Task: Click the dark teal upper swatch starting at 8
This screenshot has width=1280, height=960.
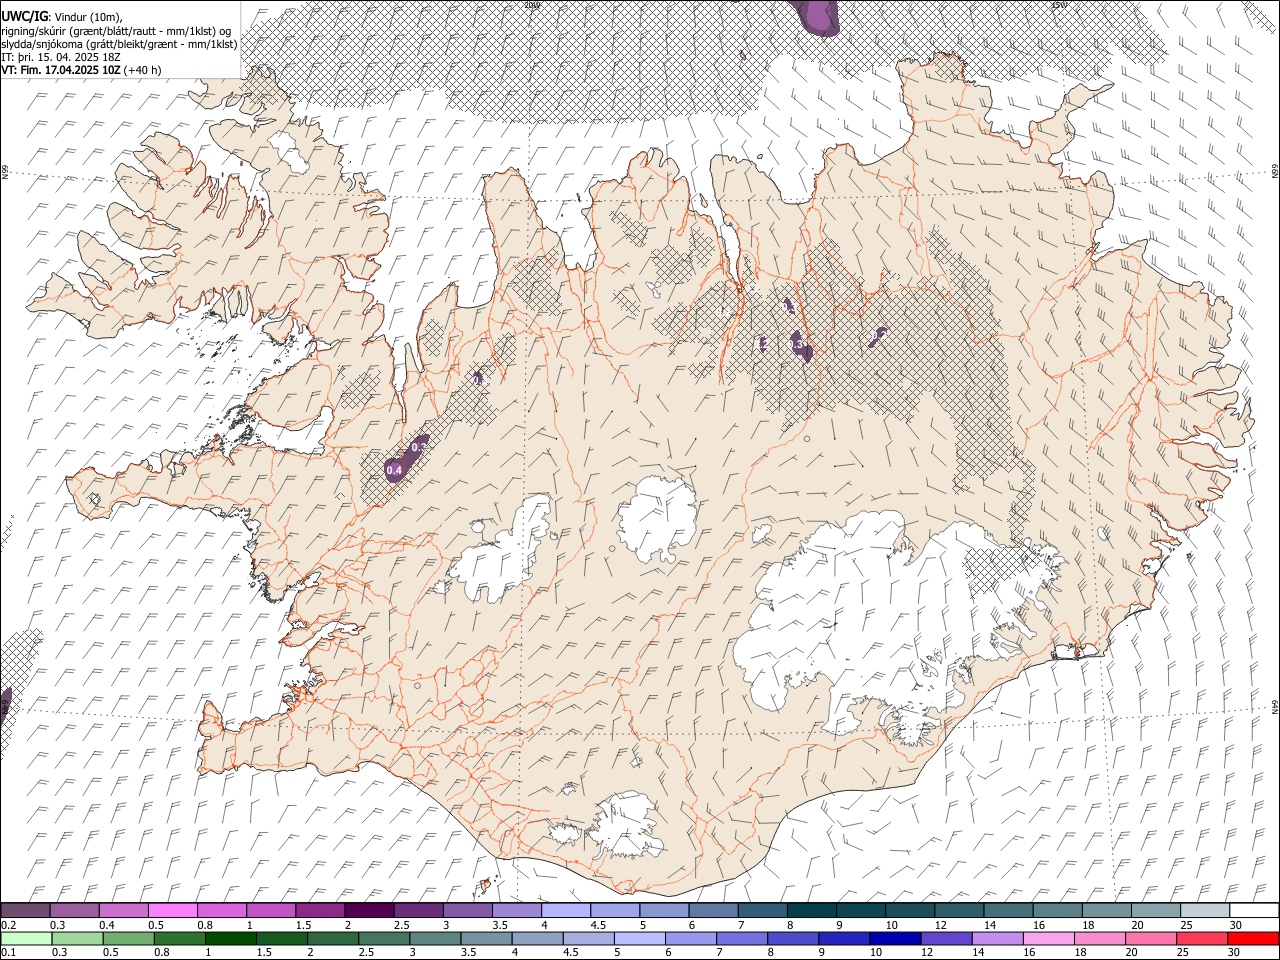Action: tap(811, 910)
